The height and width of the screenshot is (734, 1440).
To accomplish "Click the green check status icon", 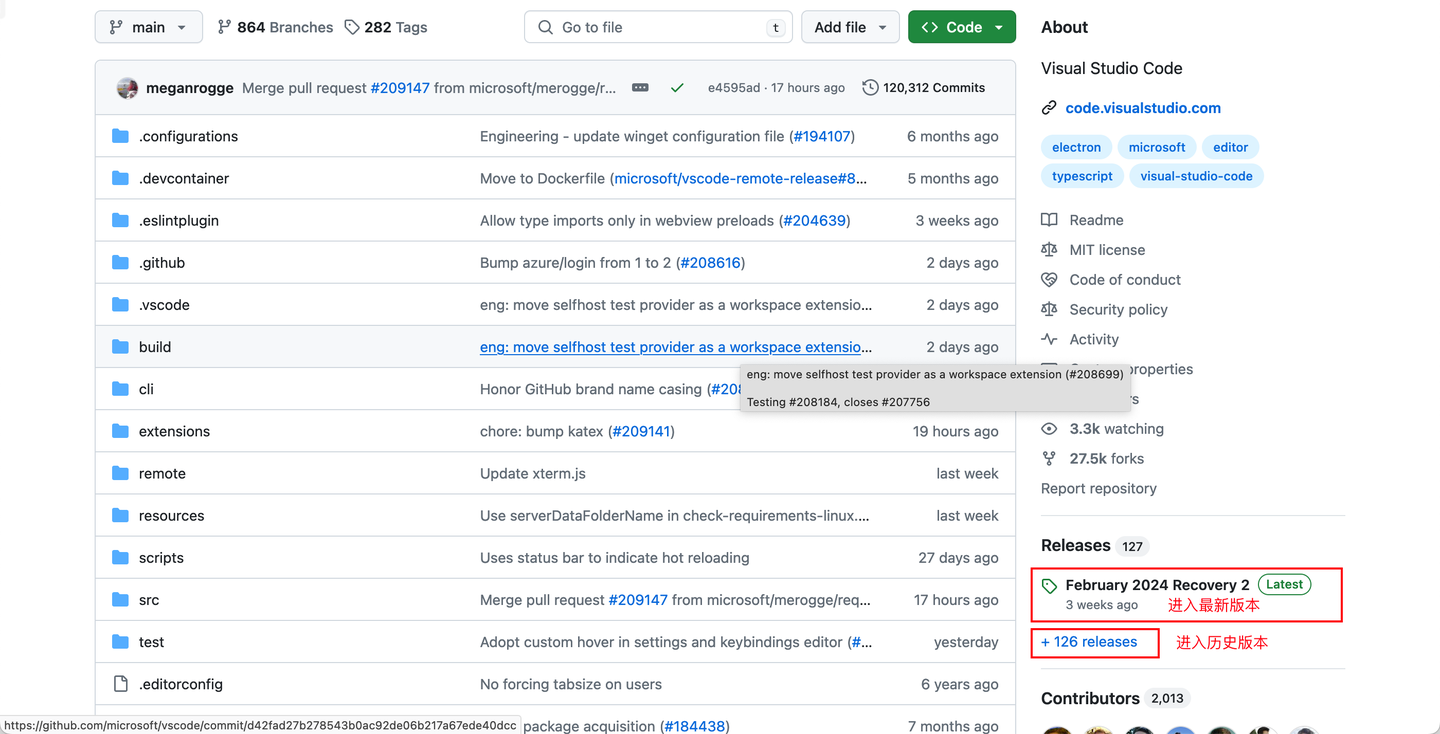I will tap(677, 88).
